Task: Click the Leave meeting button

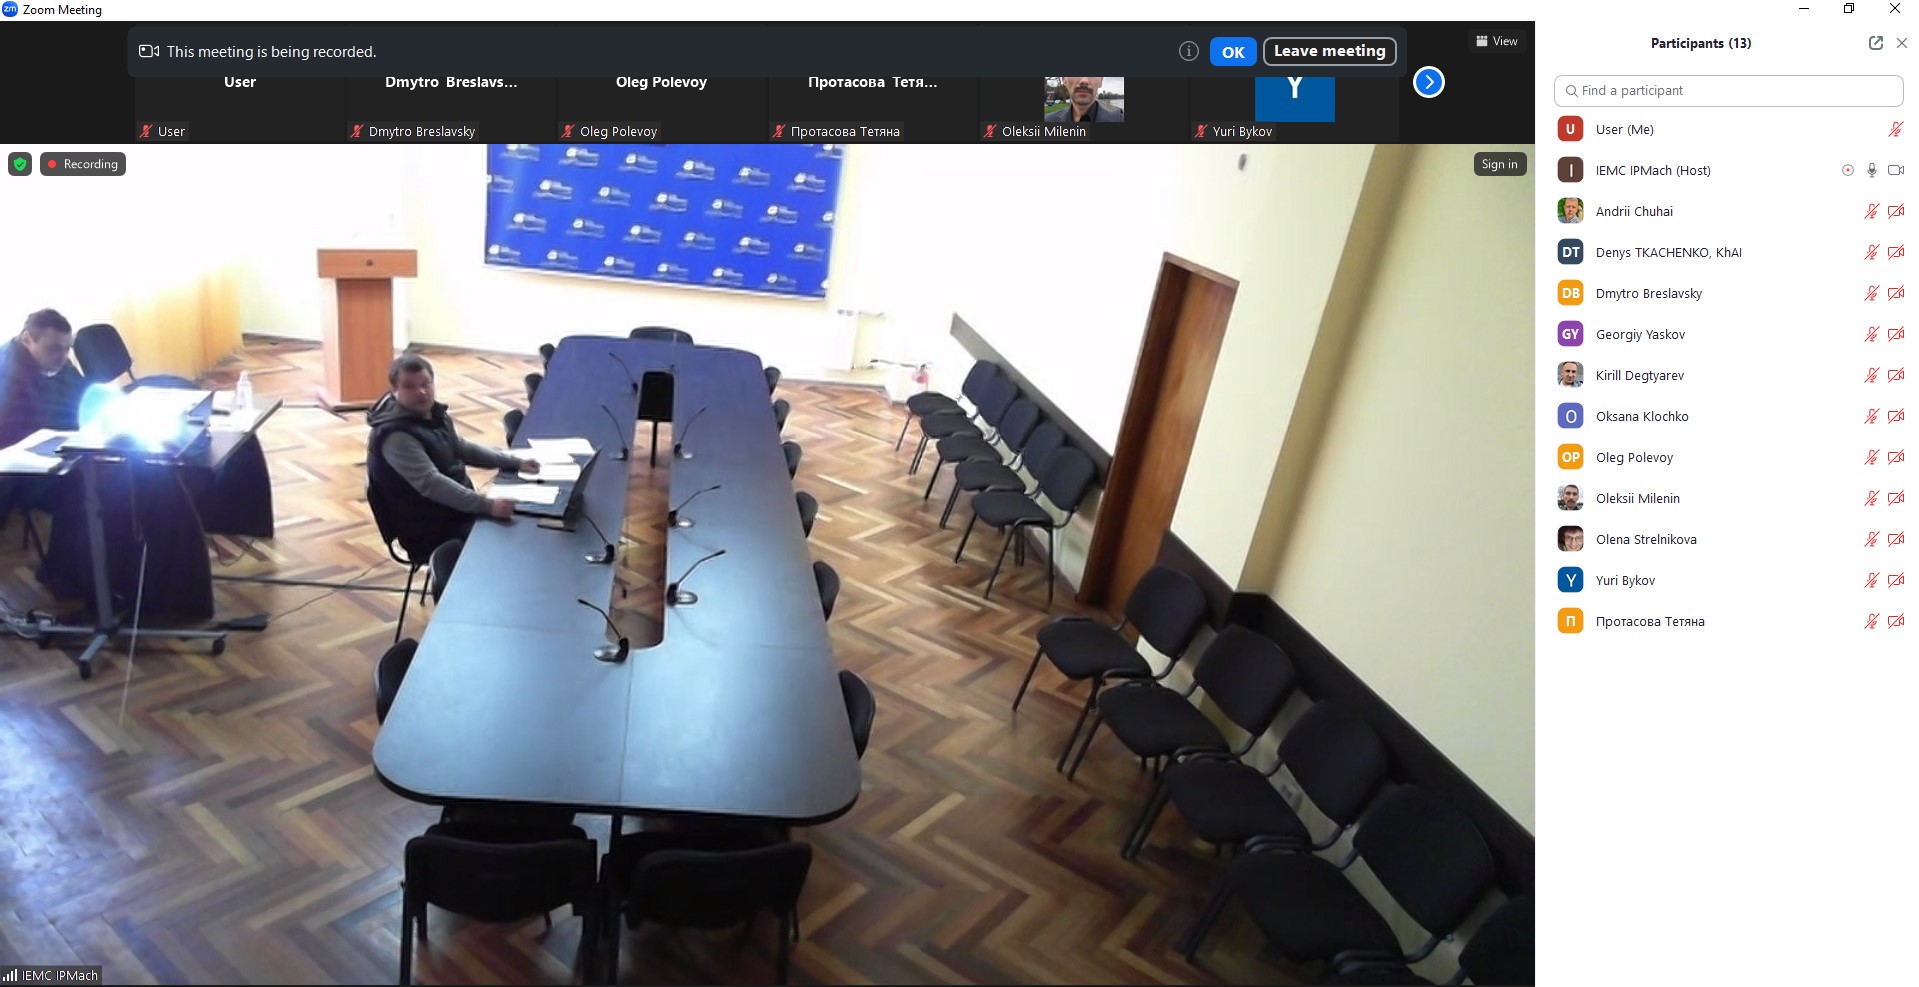Action: click(x=1329, y=51)
